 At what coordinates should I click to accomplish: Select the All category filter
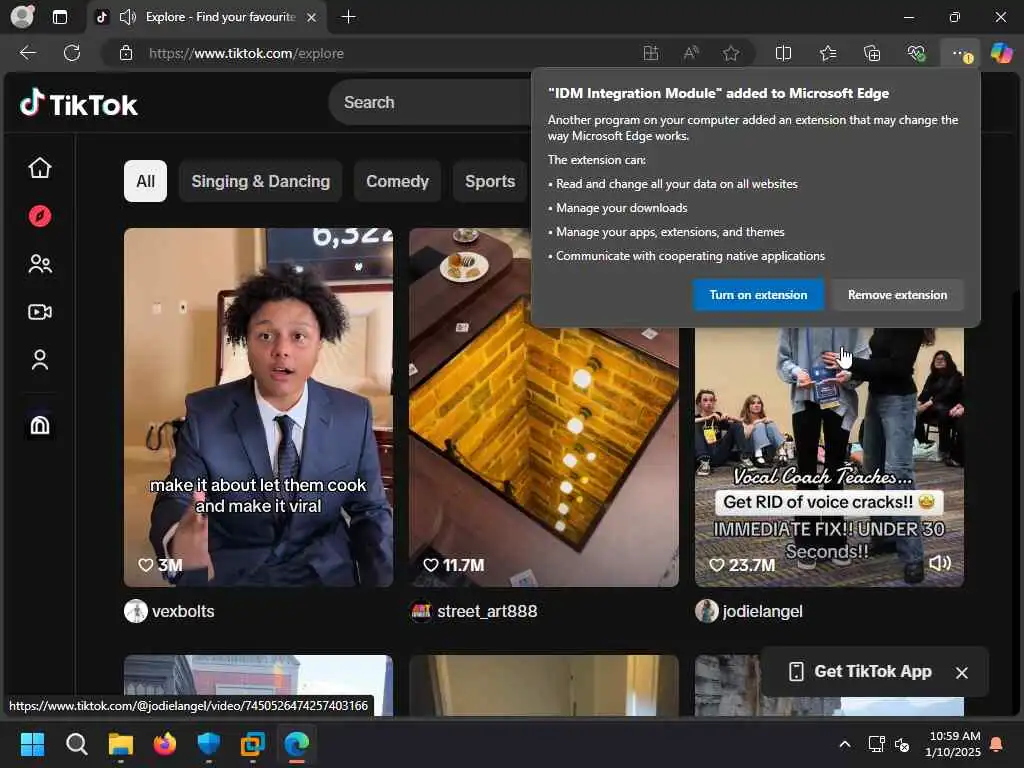point(145,181)
